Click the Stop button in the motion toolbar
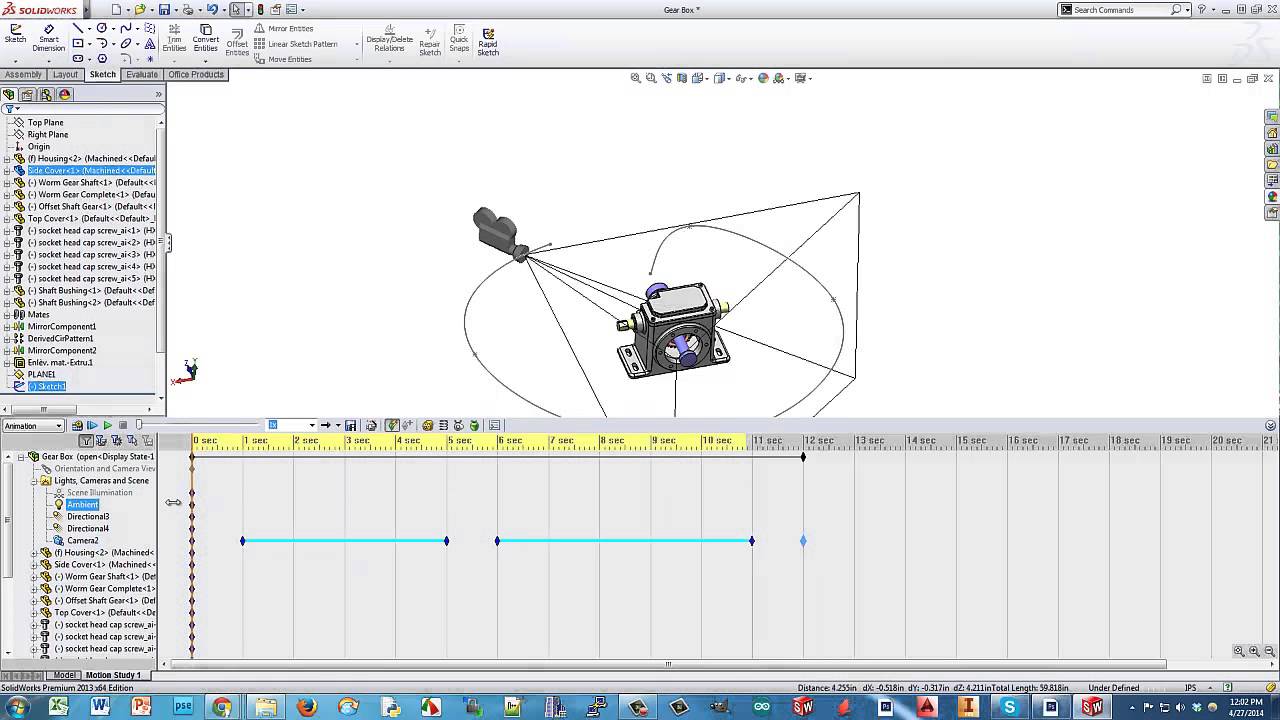The image size is (1280, 720). click(x=123, y=426)
